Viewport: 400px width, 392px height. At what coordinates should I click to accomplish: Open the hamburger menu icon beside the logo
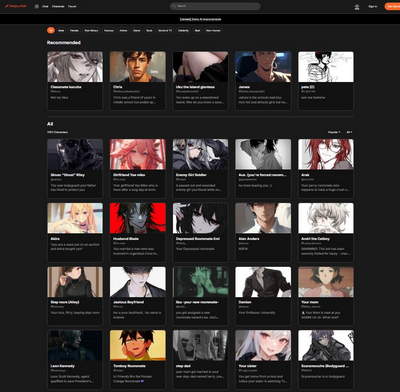(x=37, y=6)
